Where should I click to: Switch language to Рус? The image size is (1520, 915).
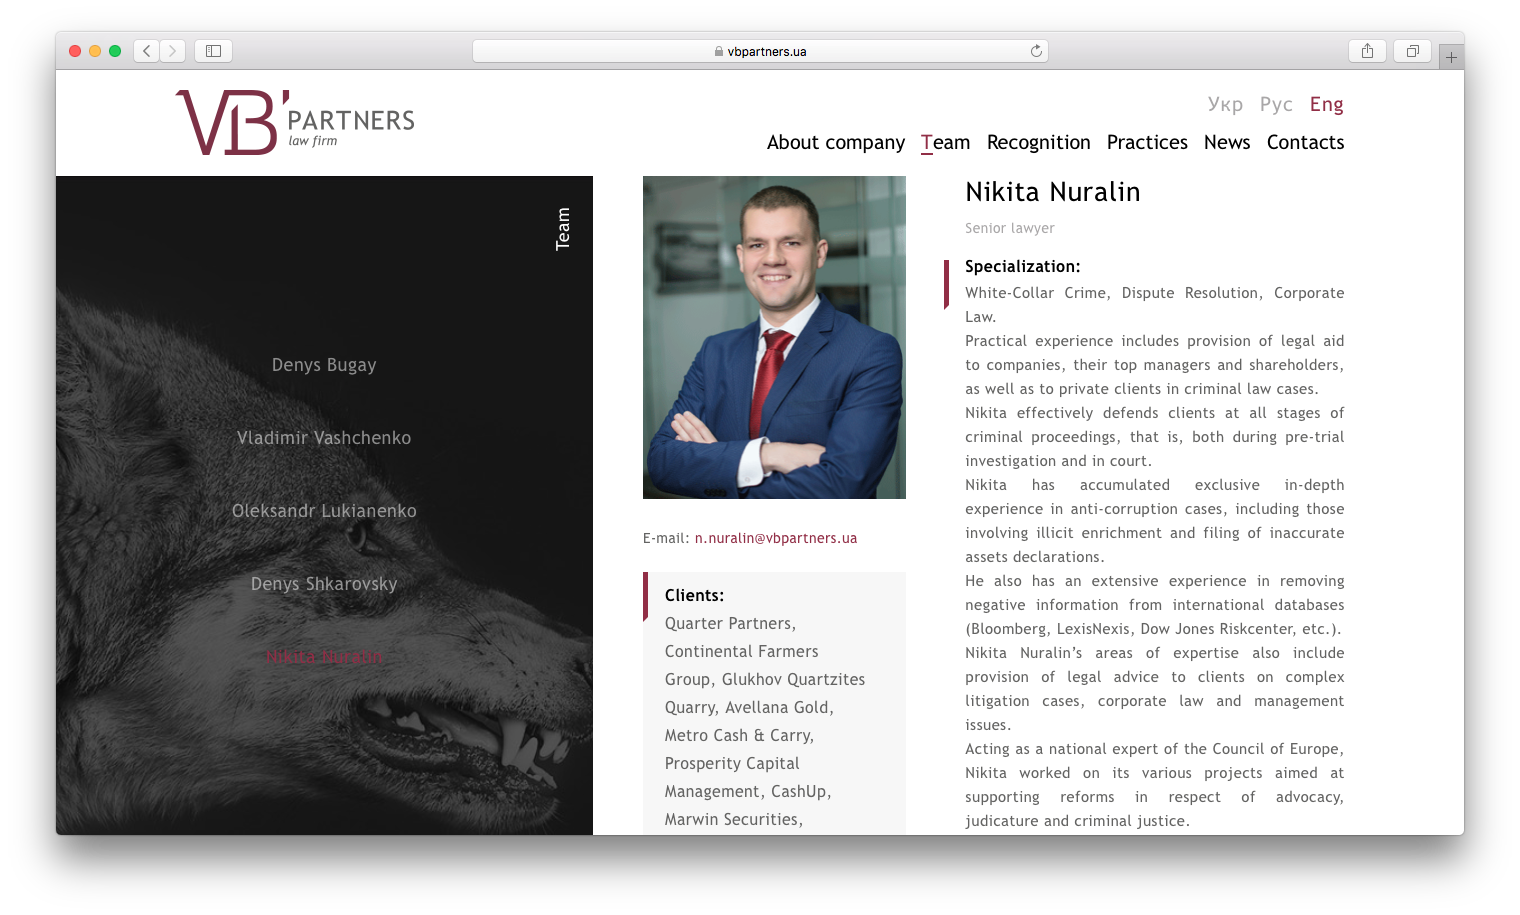[x=1276, y=104]
